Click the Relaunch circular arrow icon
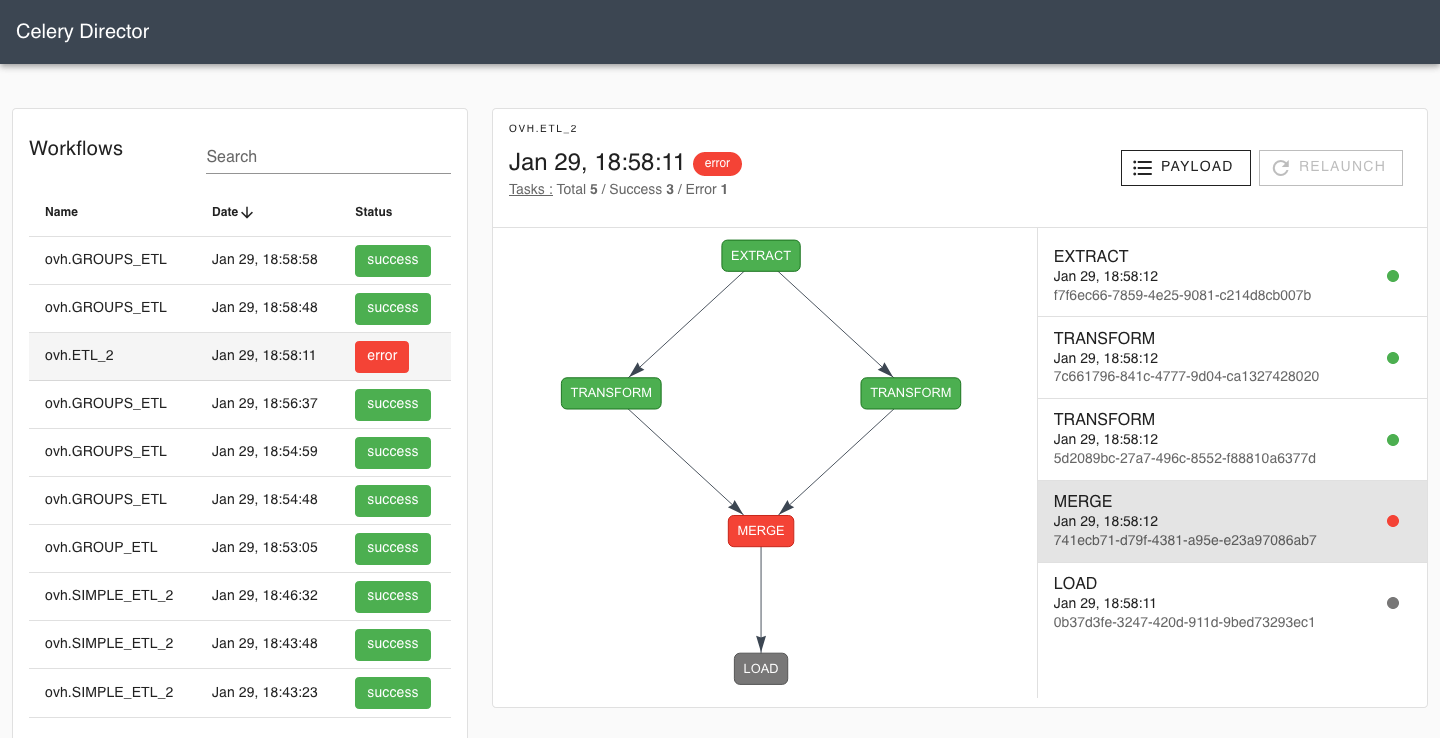The image size is (1440, 738). (1281, 167)
